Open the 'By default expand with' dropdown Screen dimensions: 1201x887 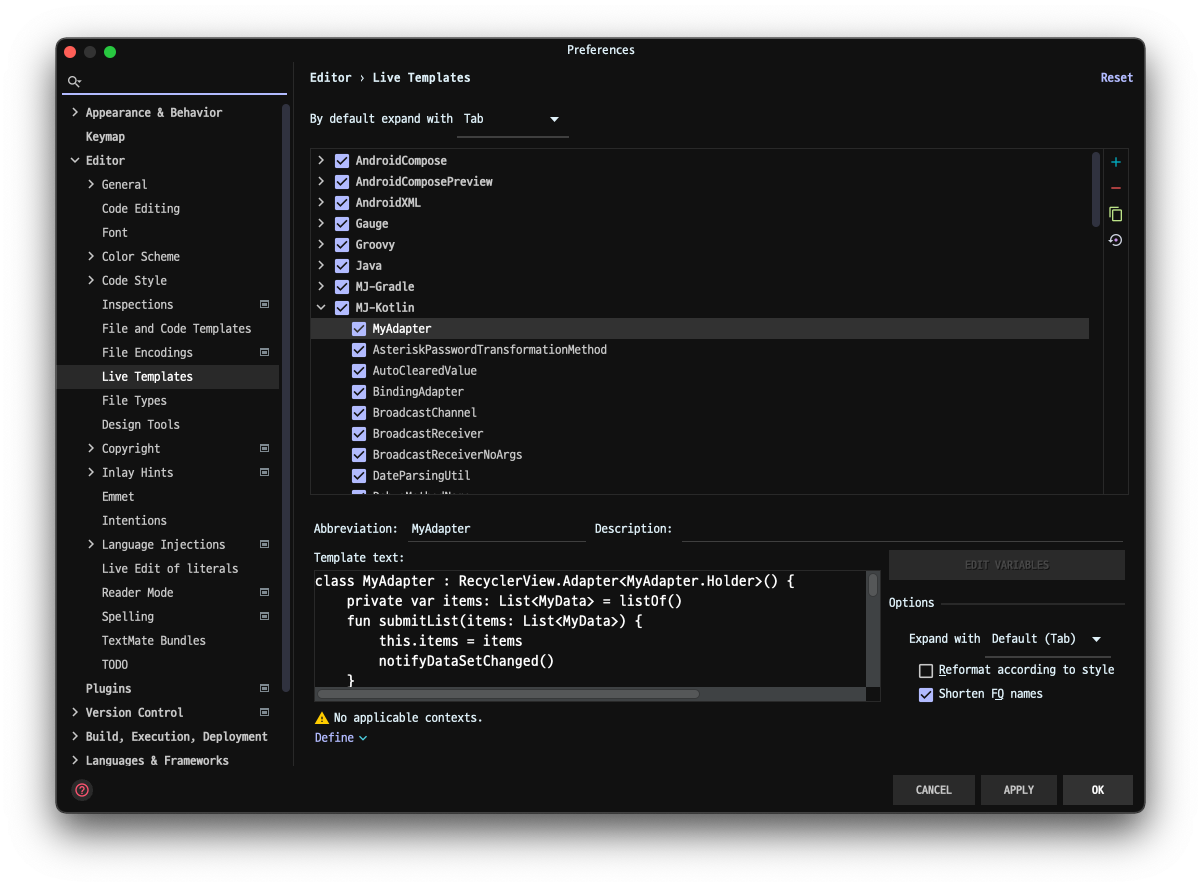coord(555,118)
